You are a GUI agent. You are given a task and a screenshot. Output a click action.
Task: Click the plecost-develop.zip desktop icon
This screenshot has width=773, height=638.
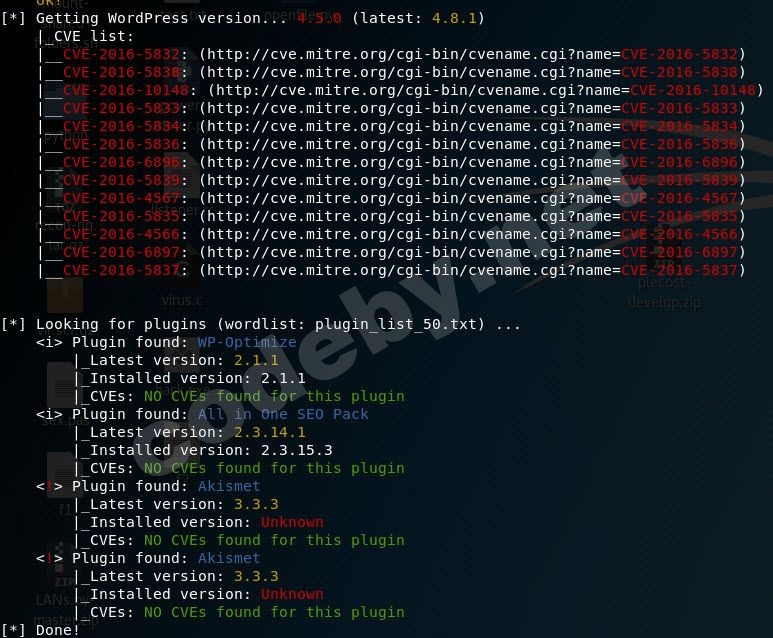point(664,292)
